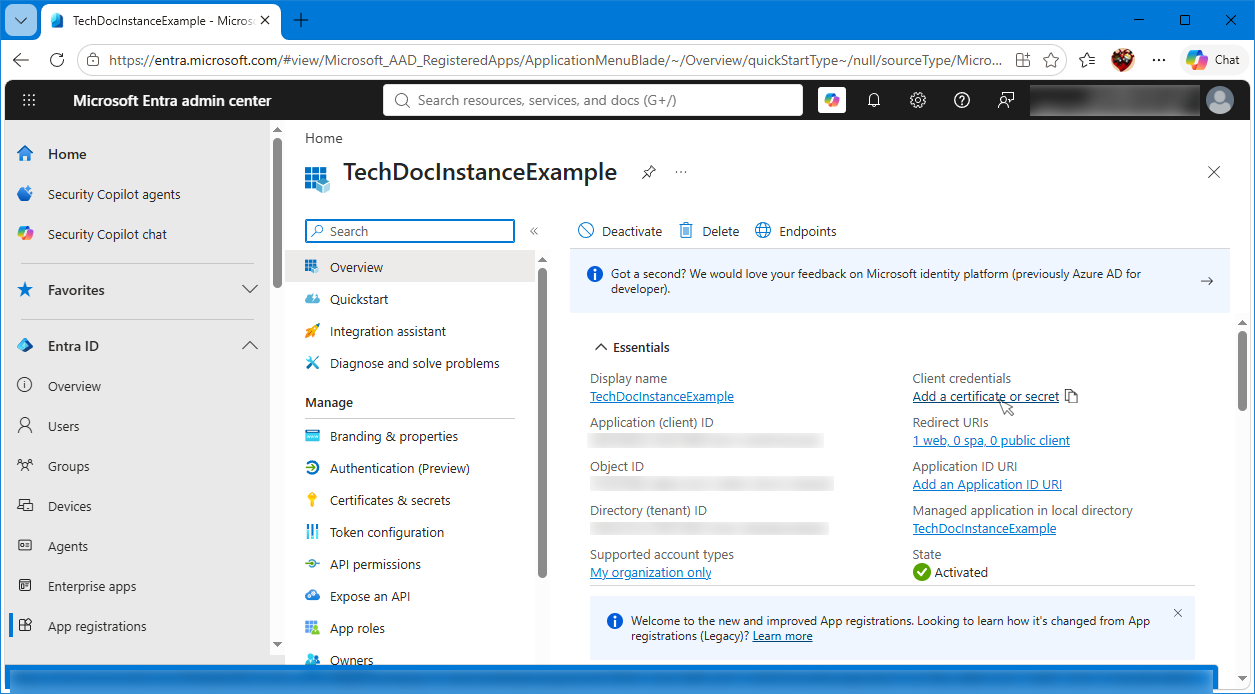Screen dimensions: 1255x694
Task: Open browser favorites list icon
Action: 1087,60
